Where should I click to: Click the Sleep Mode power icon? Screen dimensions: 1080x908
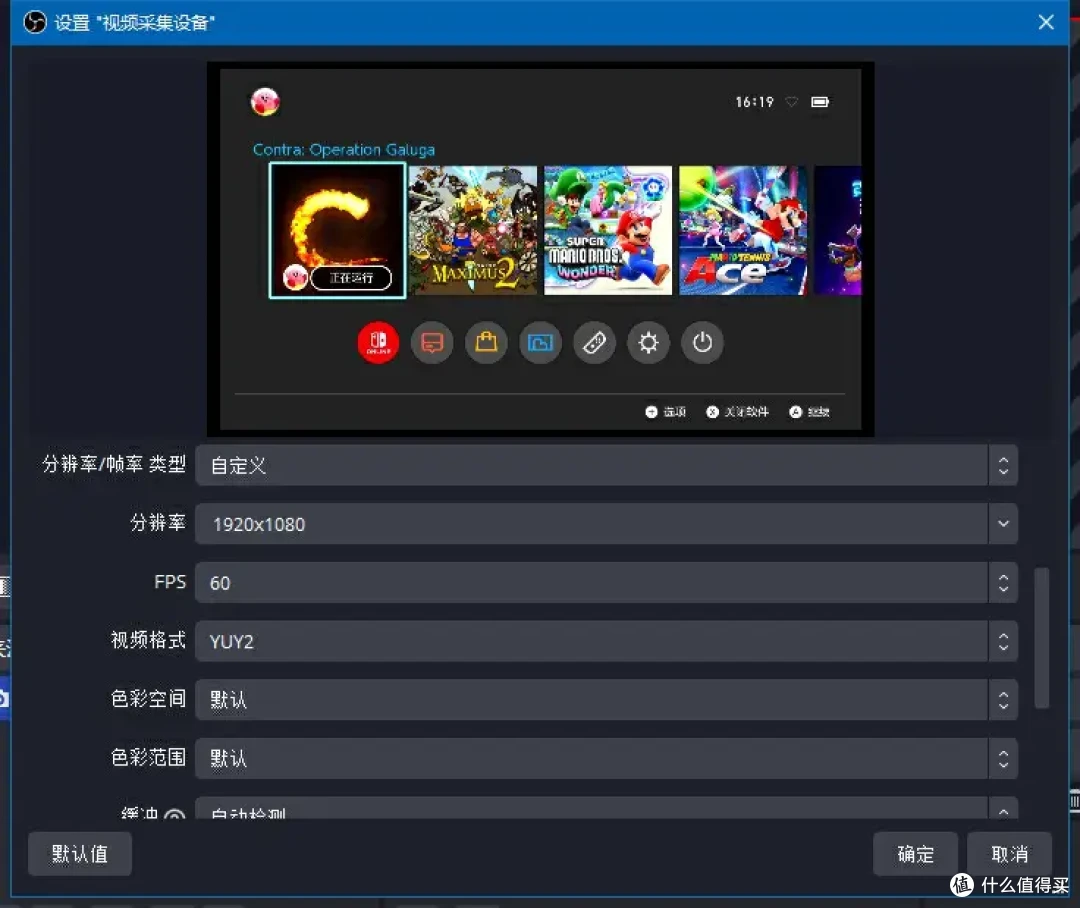[x=702, y=342]
